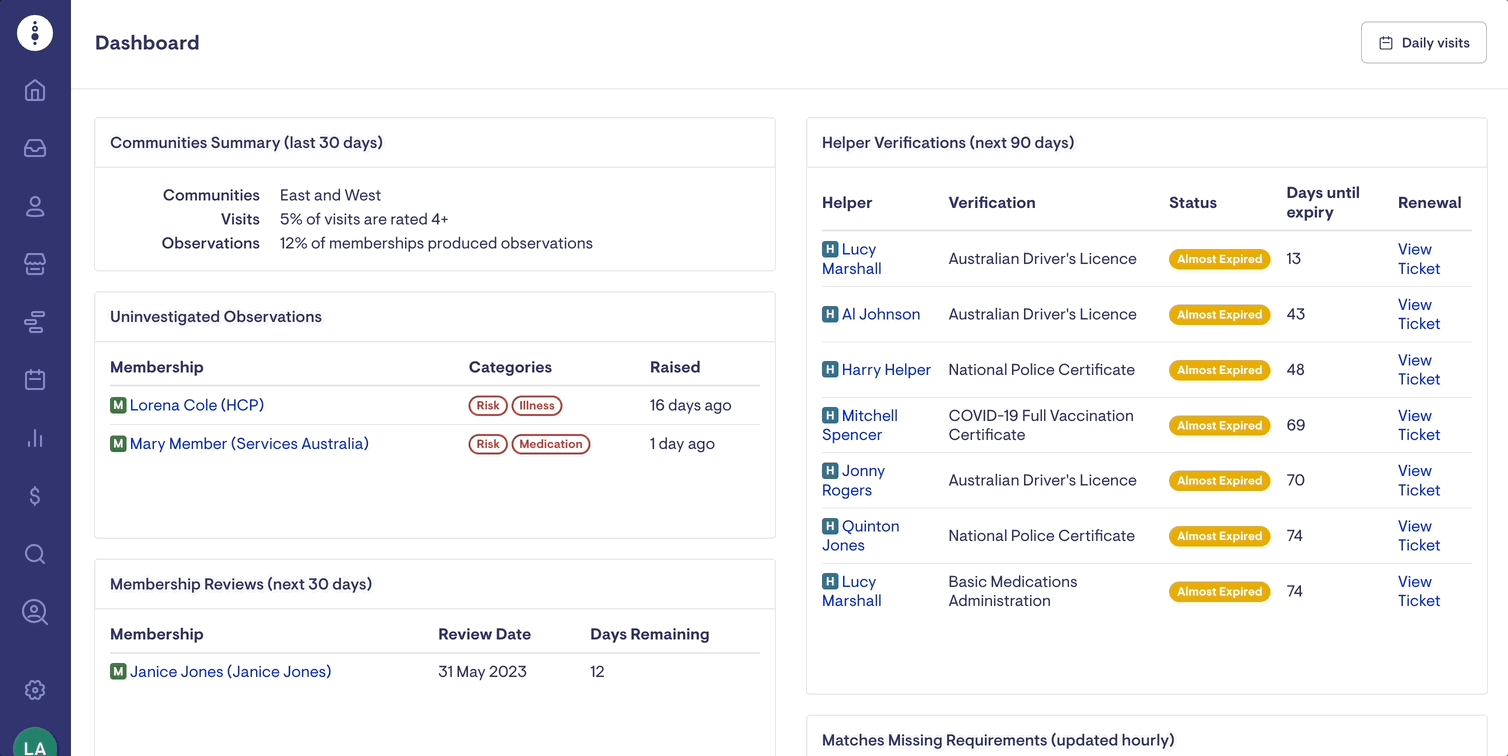Click the calendar icon in sidebar

35,380
